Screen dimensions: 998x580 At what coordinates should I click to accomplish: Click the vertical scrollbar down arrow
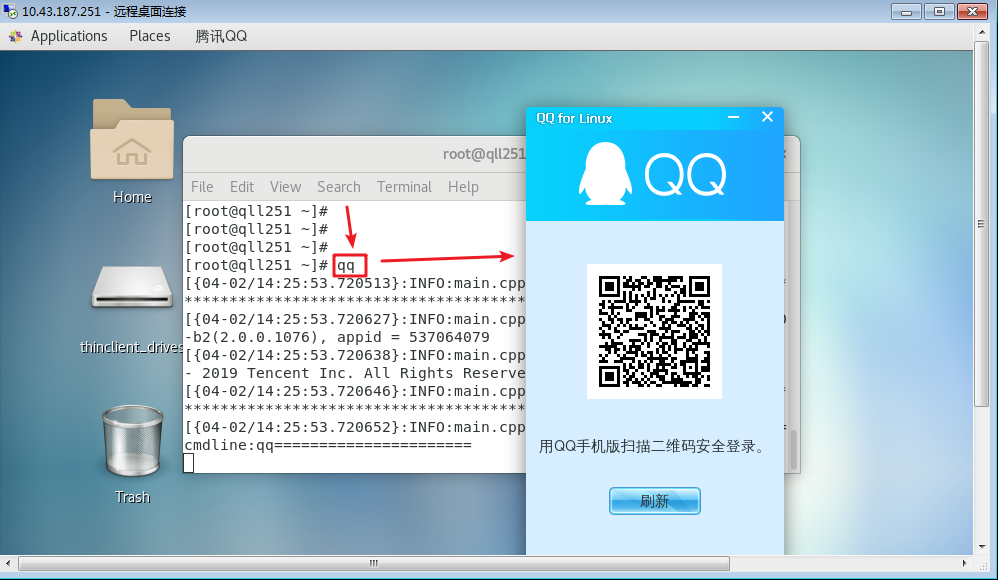(x=981, y=547)
